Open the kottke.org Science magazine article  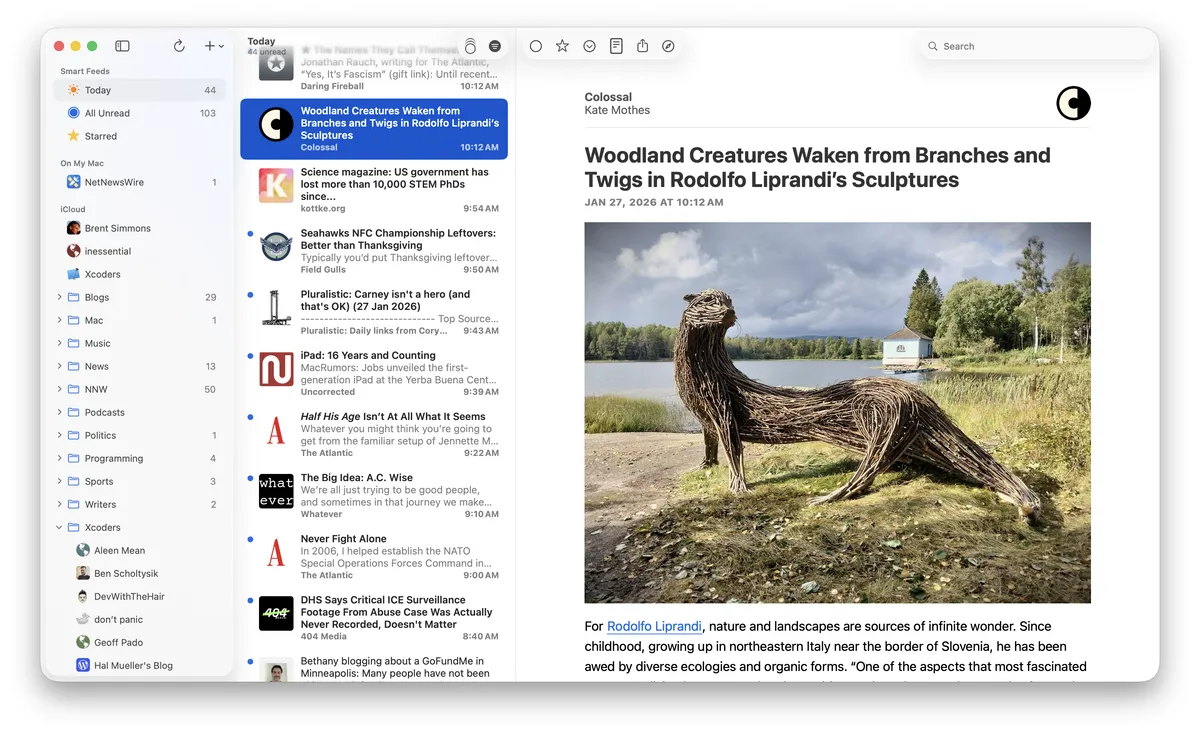pyautogui.click(x=374, y=190)
